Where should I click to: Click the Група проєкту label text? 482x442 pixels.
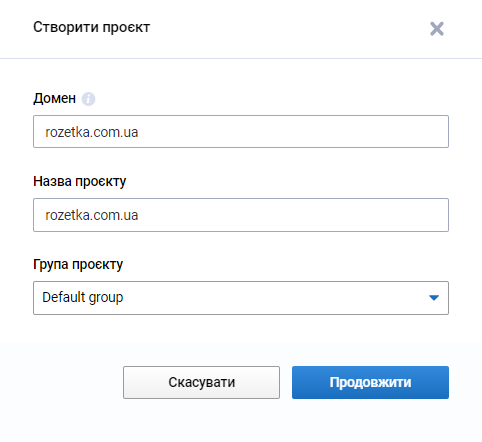pyautogui.click(x=78, y=264)
